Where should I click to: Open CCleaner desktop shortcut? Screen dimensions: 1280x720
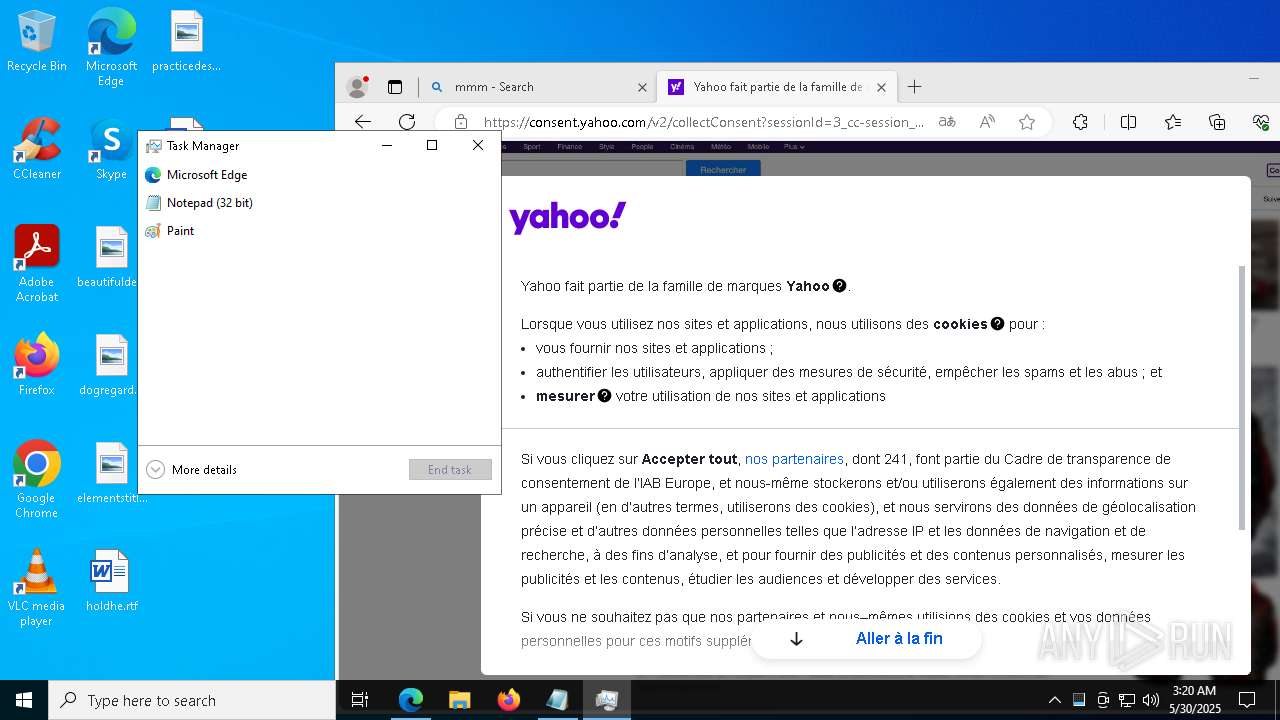click(x=37, y=149)
